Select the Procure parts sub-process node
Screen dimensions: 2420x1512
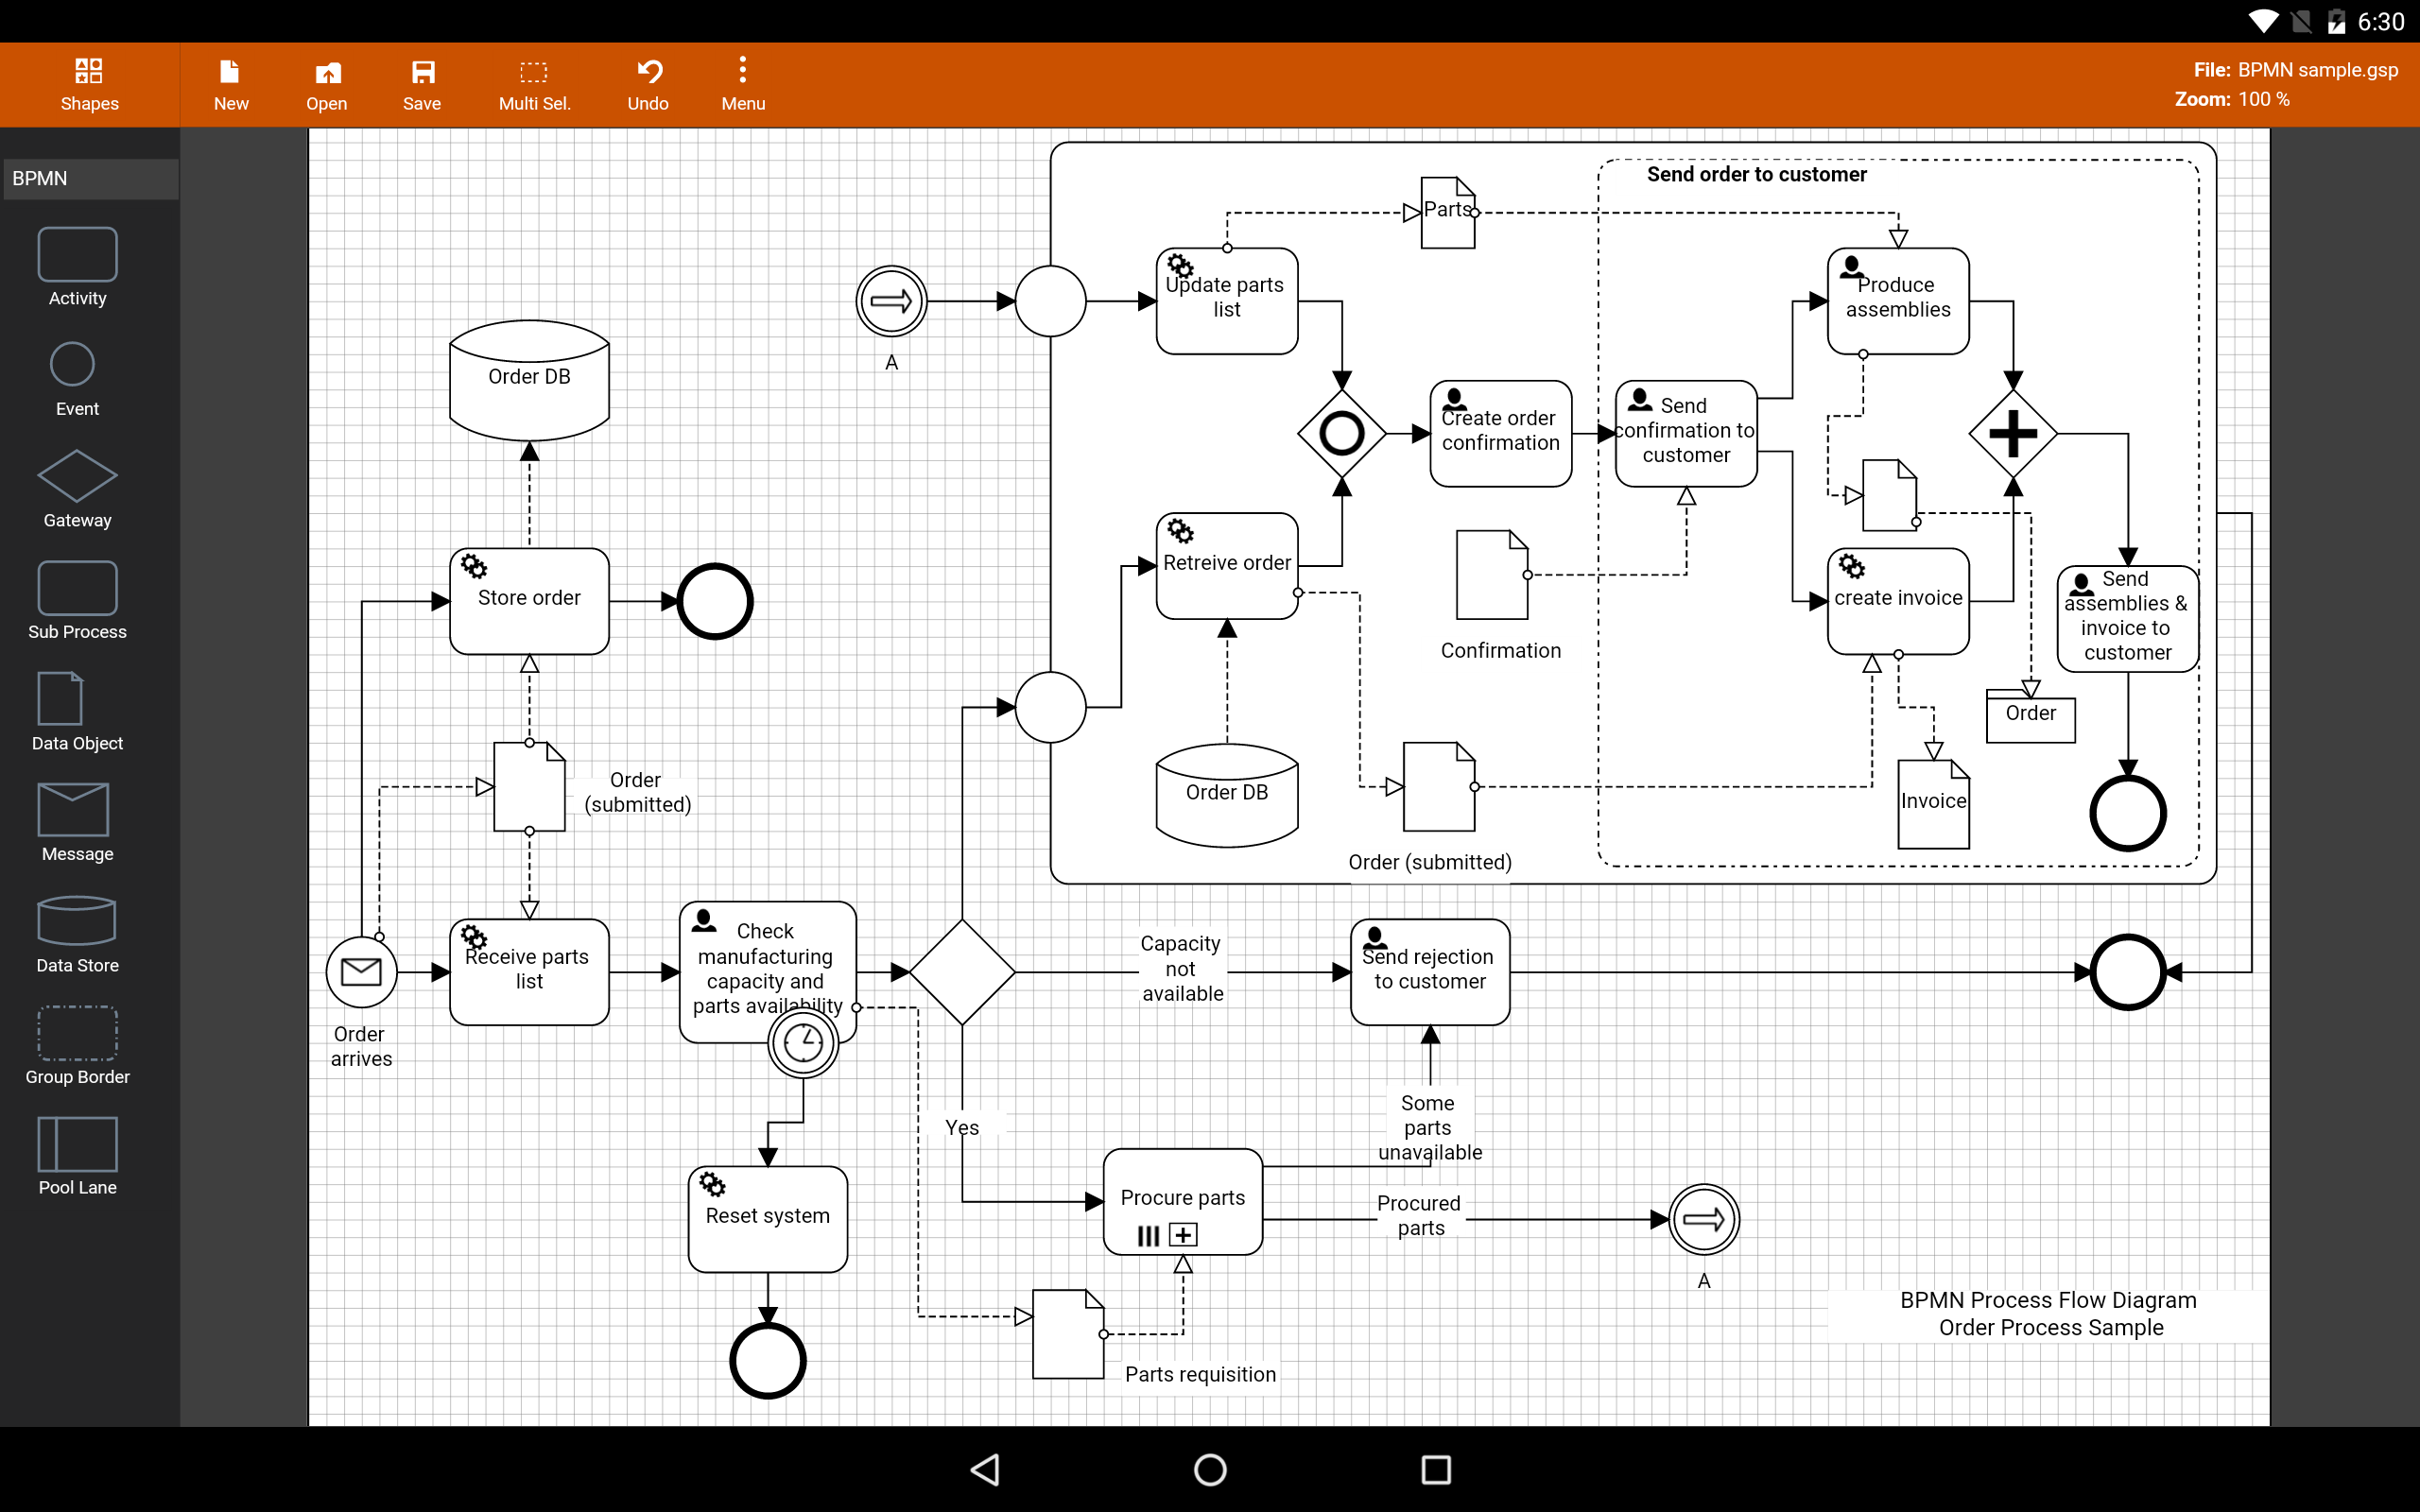pyautogui.click(x=1182, y=1200)
